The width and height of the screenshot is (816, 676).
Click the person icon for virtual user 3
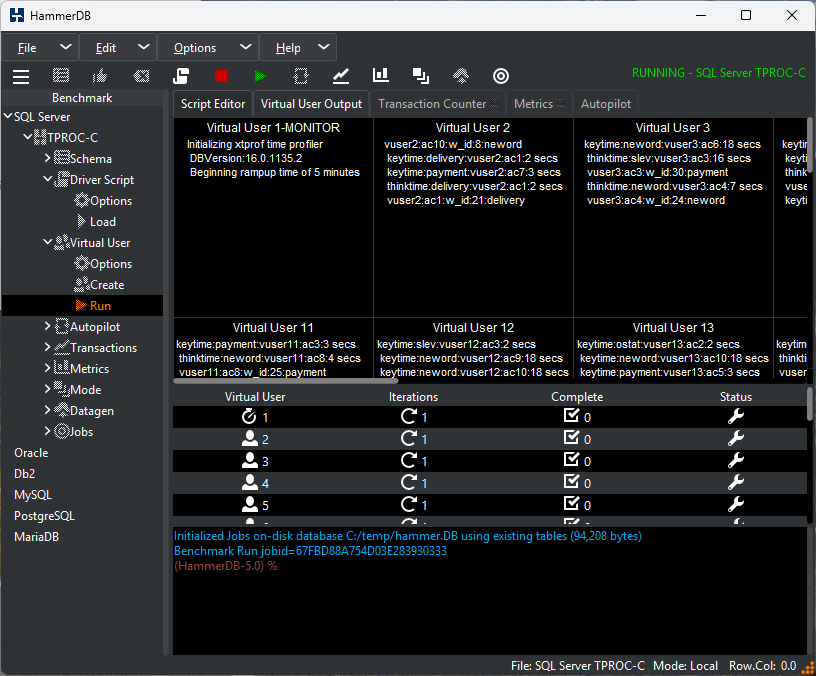250,461
